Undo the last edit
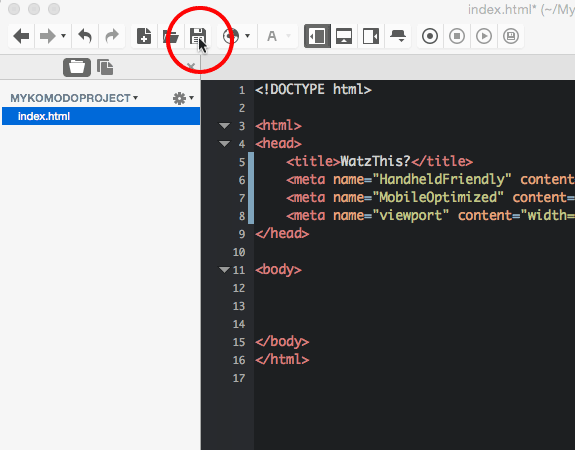The width and height of the screenshot is (575, 450). pyautogui.click(x=85, y=36)
